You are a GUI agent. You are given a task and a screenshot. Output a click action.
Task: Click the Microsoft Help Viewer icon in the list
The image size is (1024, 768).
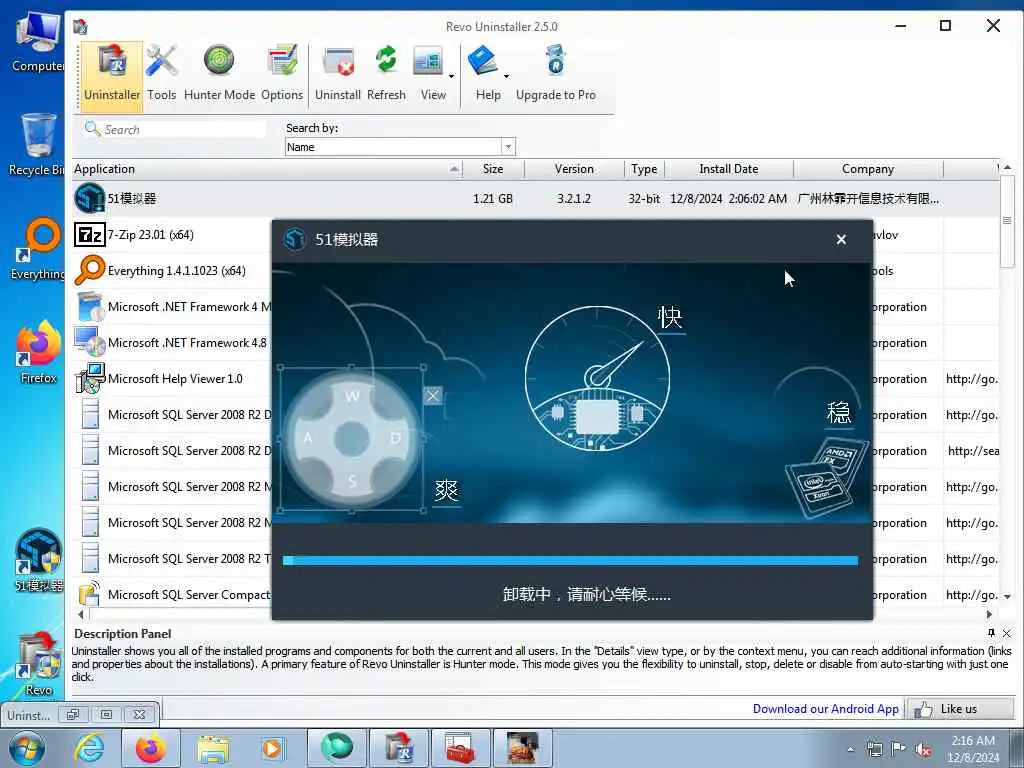[89, 379]
